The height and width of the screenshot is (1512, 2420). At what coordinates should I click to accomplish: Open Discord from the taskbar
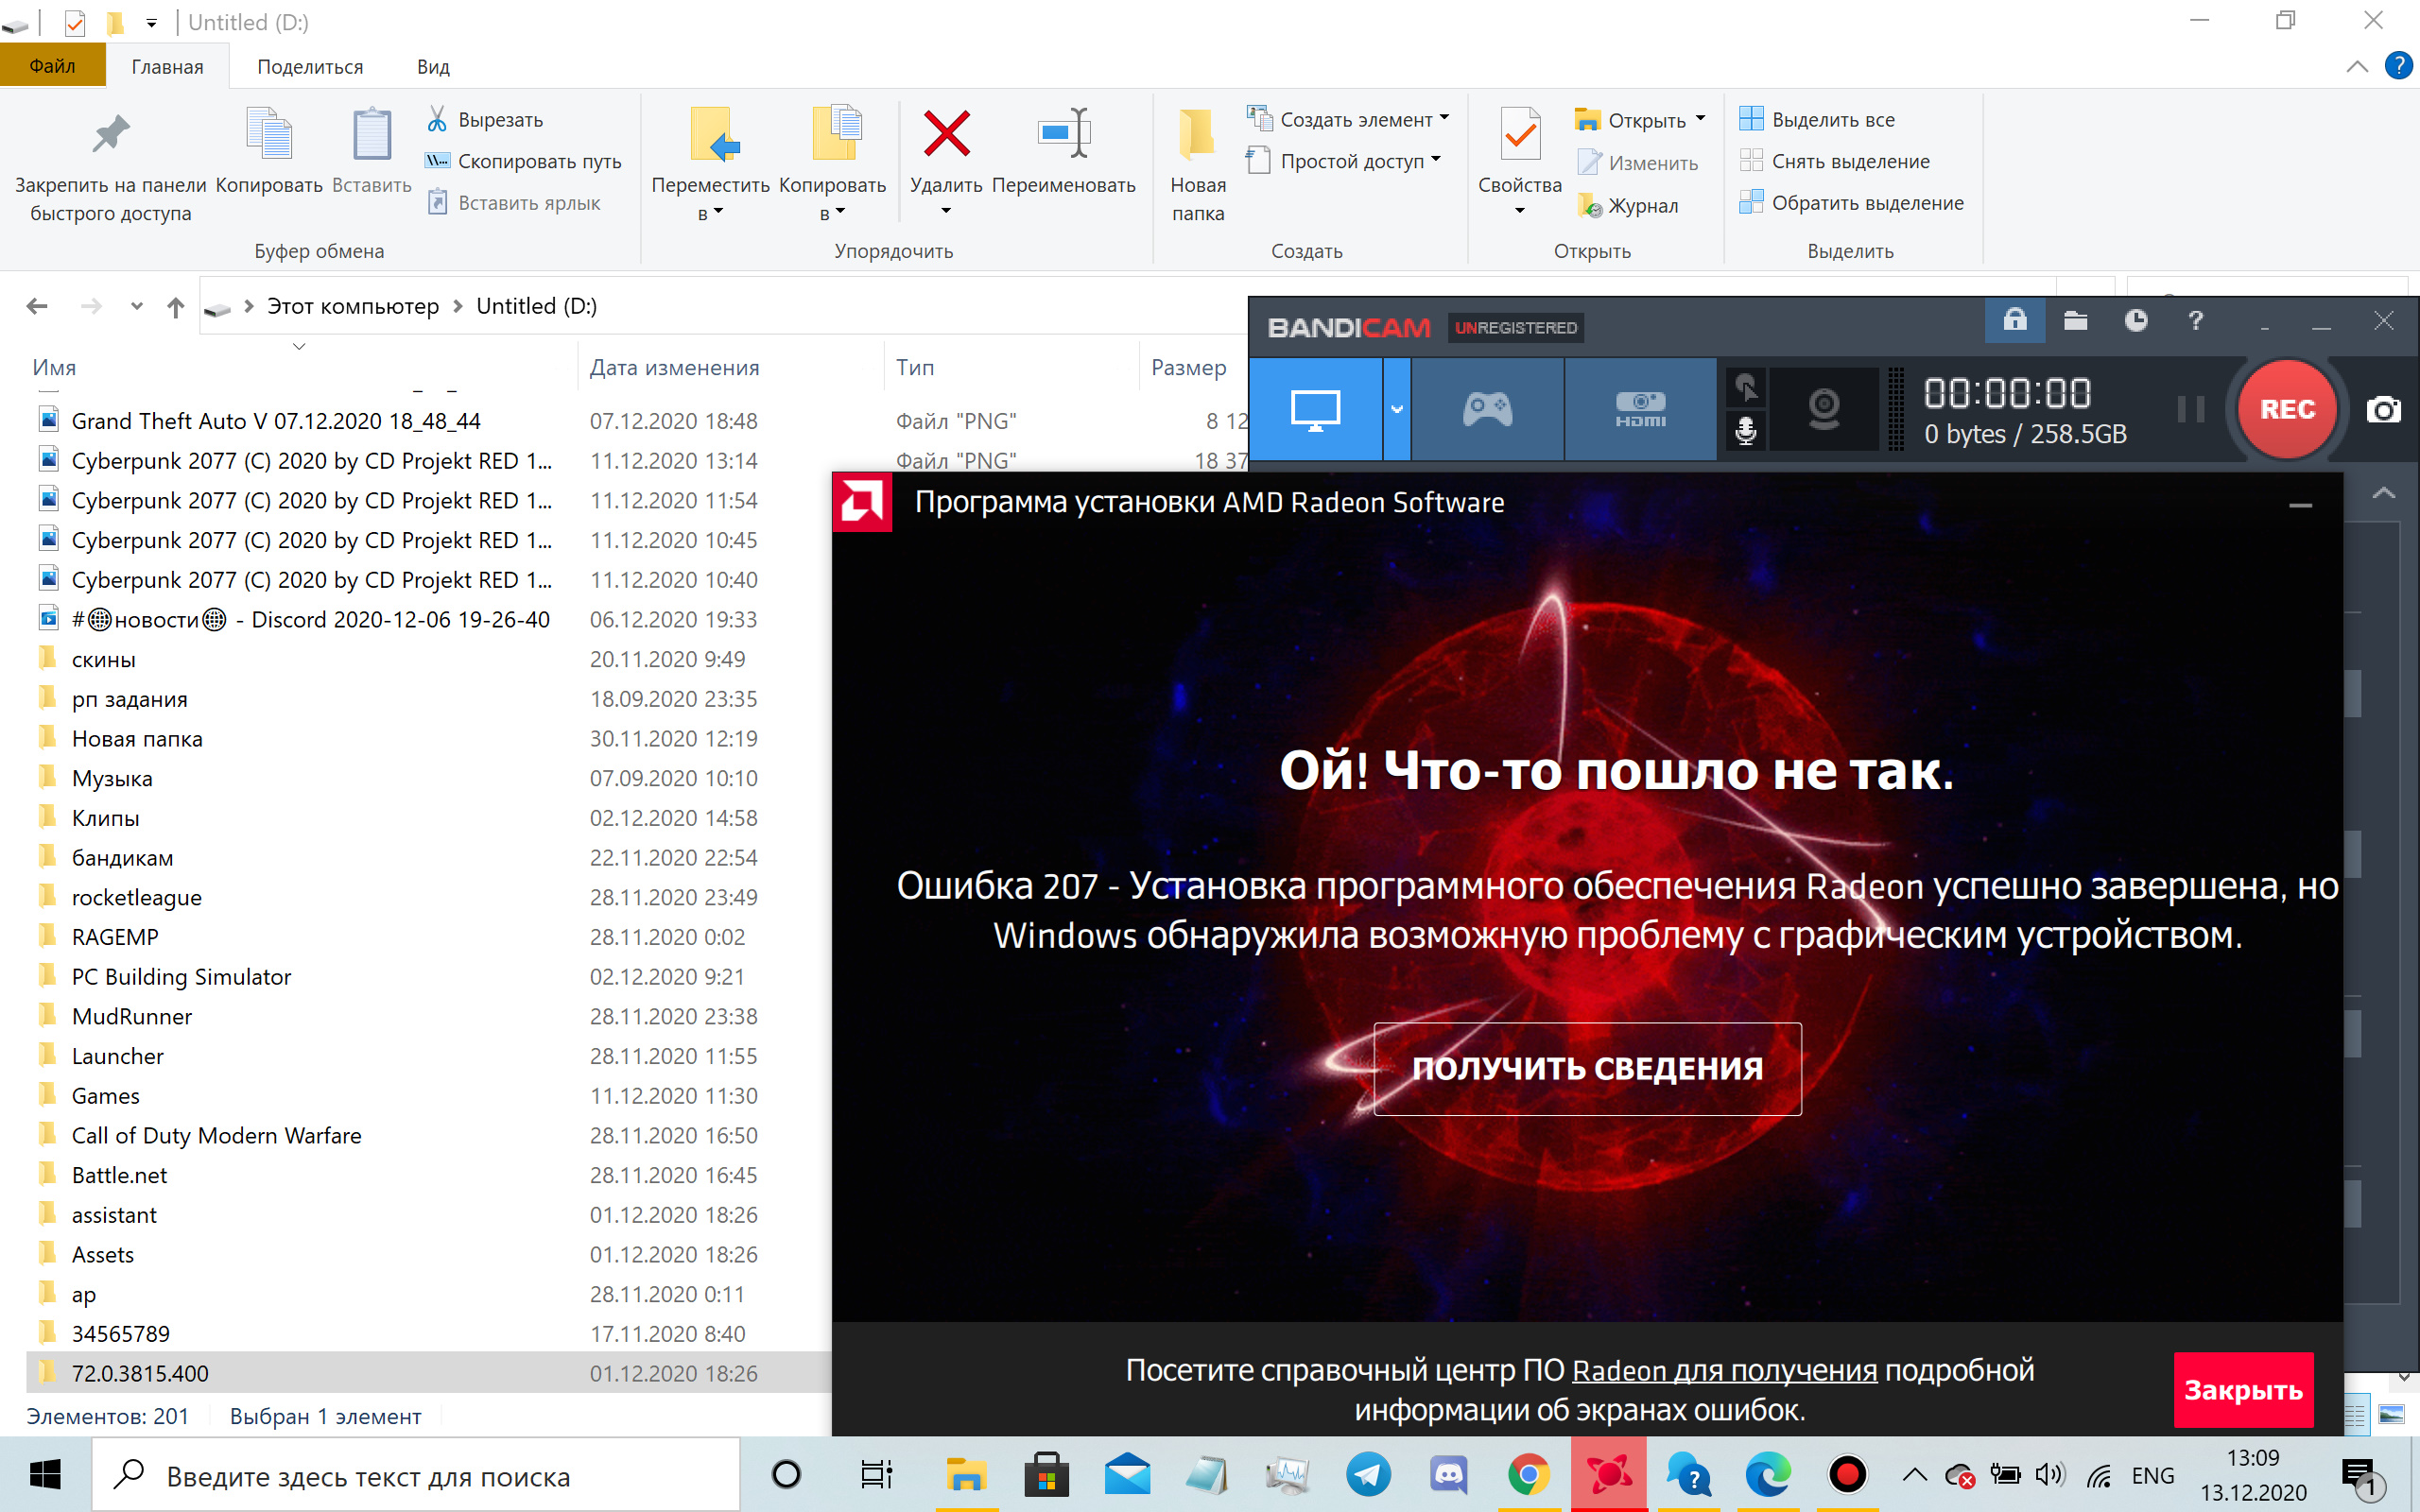1448,1474
